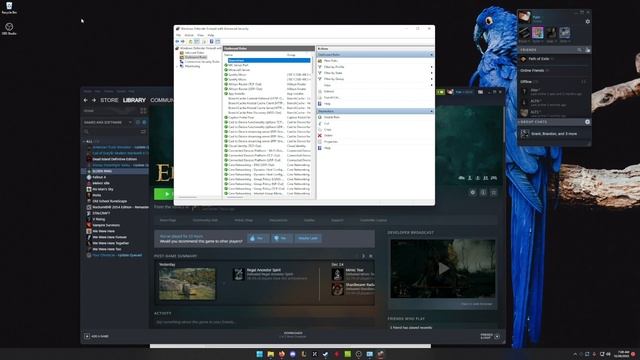Open Friends & Chat button in Steam footer
This screenshot has width=640, height=360.
[x=490, y=336]
